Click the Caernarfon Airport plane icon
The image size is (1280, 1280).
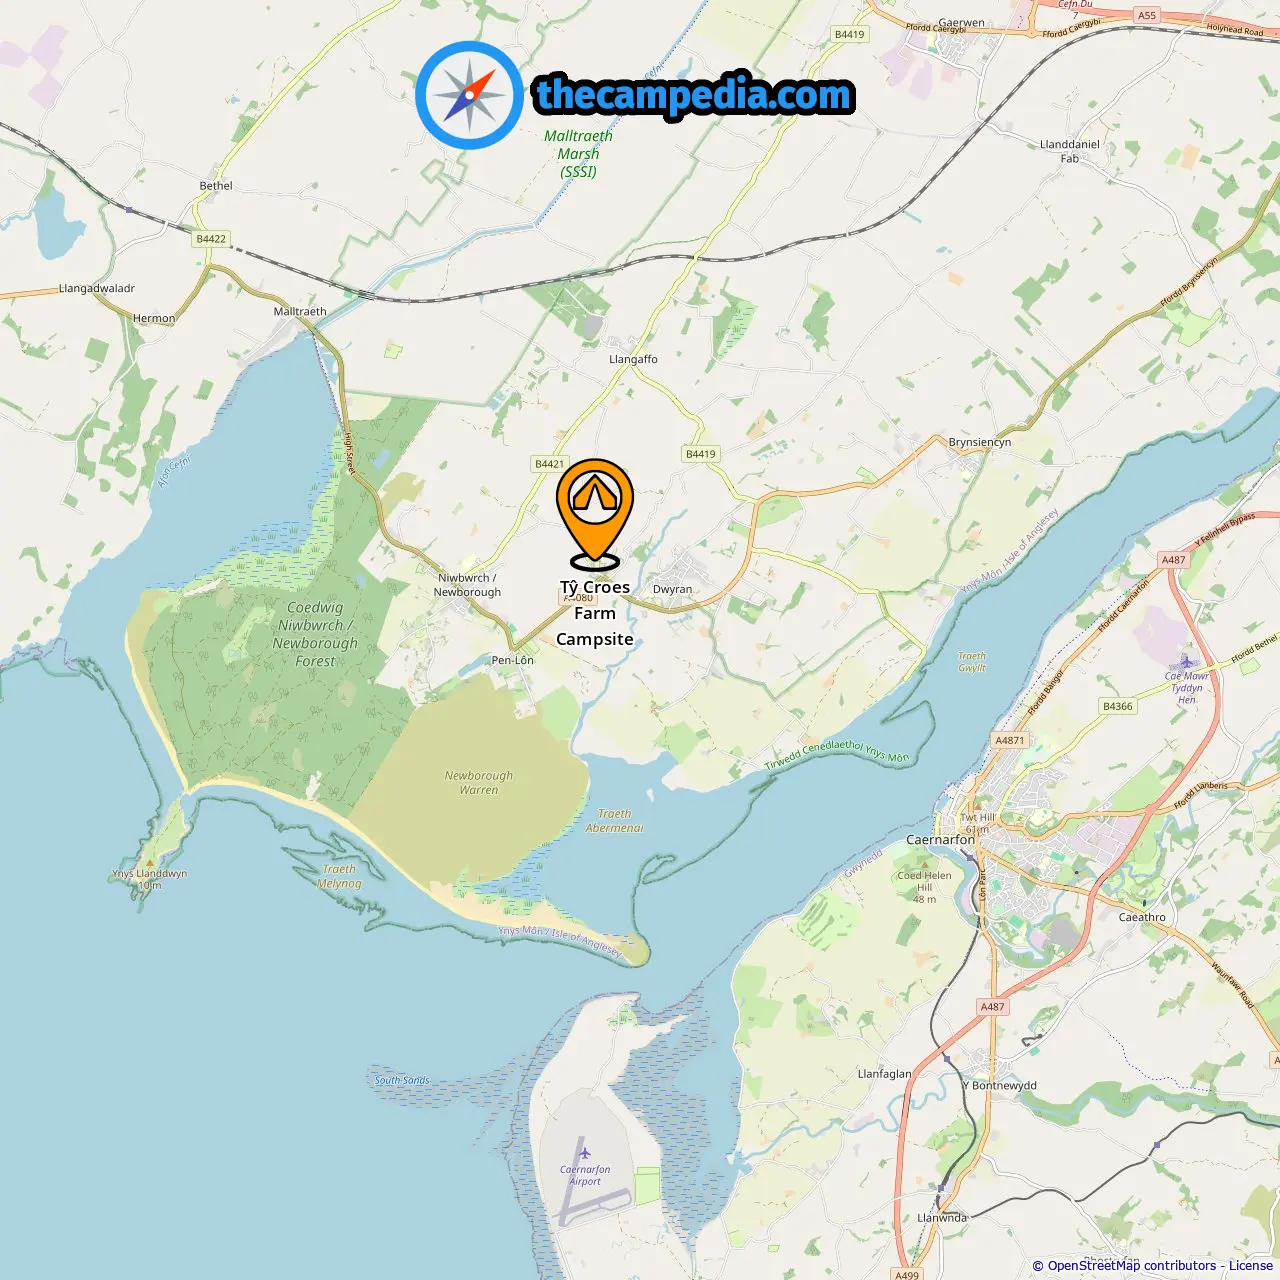tap(585, 1154)
